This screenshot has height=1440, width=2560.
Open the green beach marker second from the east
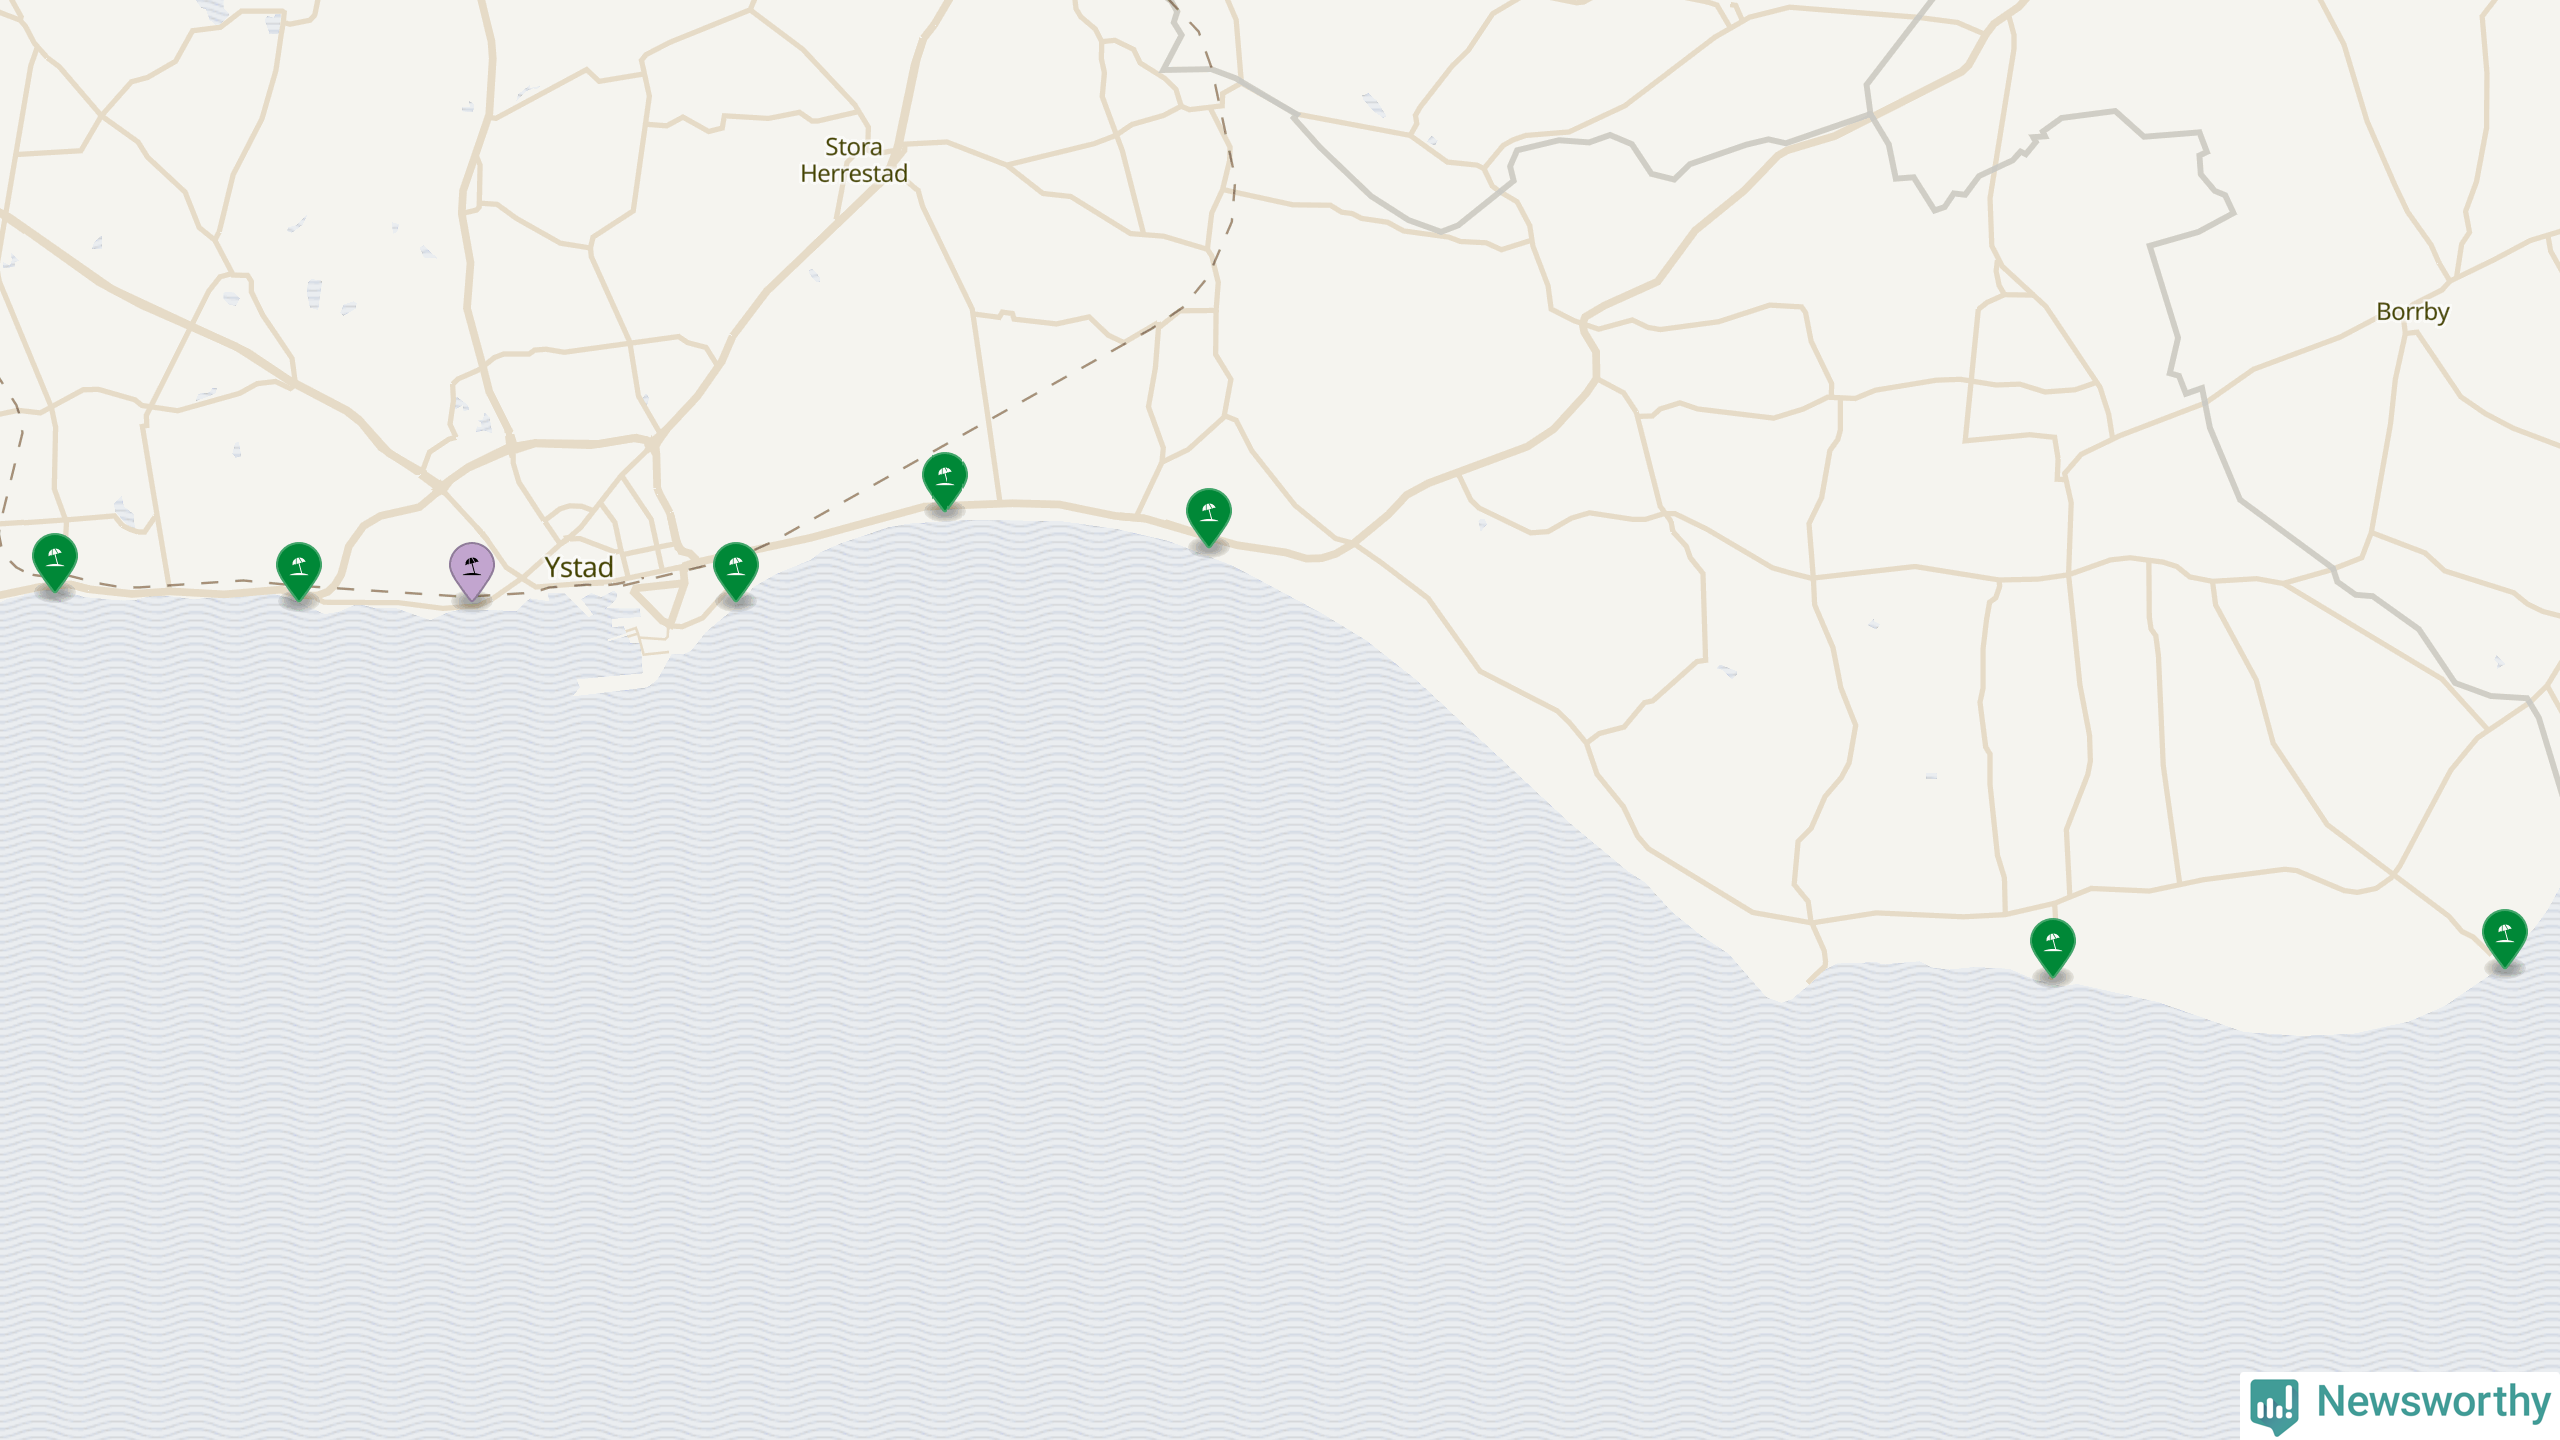coord(2053,946)
